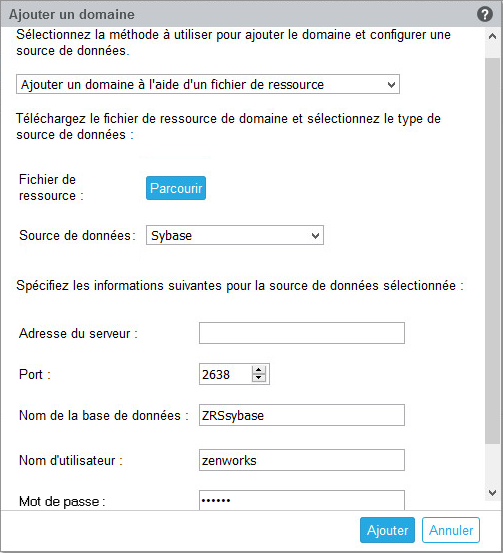Focus the Adresse du serveur field
Image resolution: width=503 pixels, height=553 pixels.
click(x=302, y=333)
